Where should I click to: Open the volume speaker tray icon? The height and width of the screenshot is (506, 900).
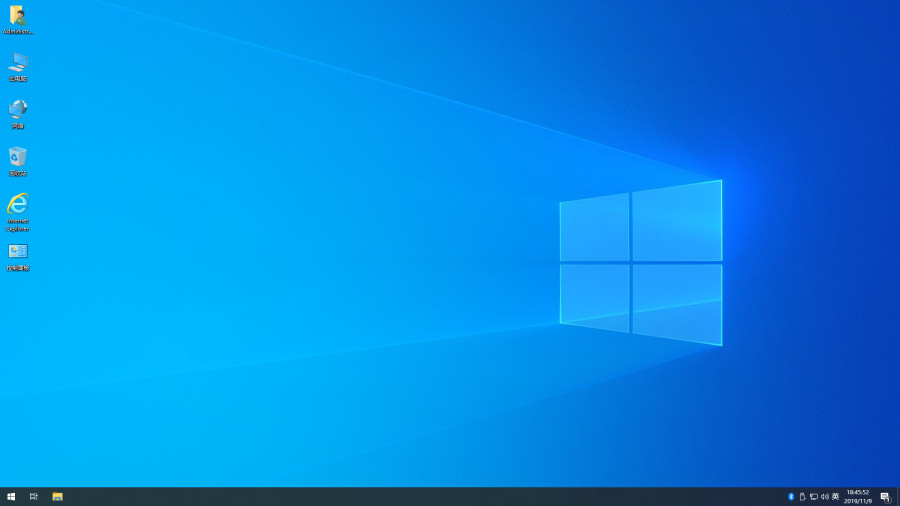pyautogui.click(x=825, y=497)
